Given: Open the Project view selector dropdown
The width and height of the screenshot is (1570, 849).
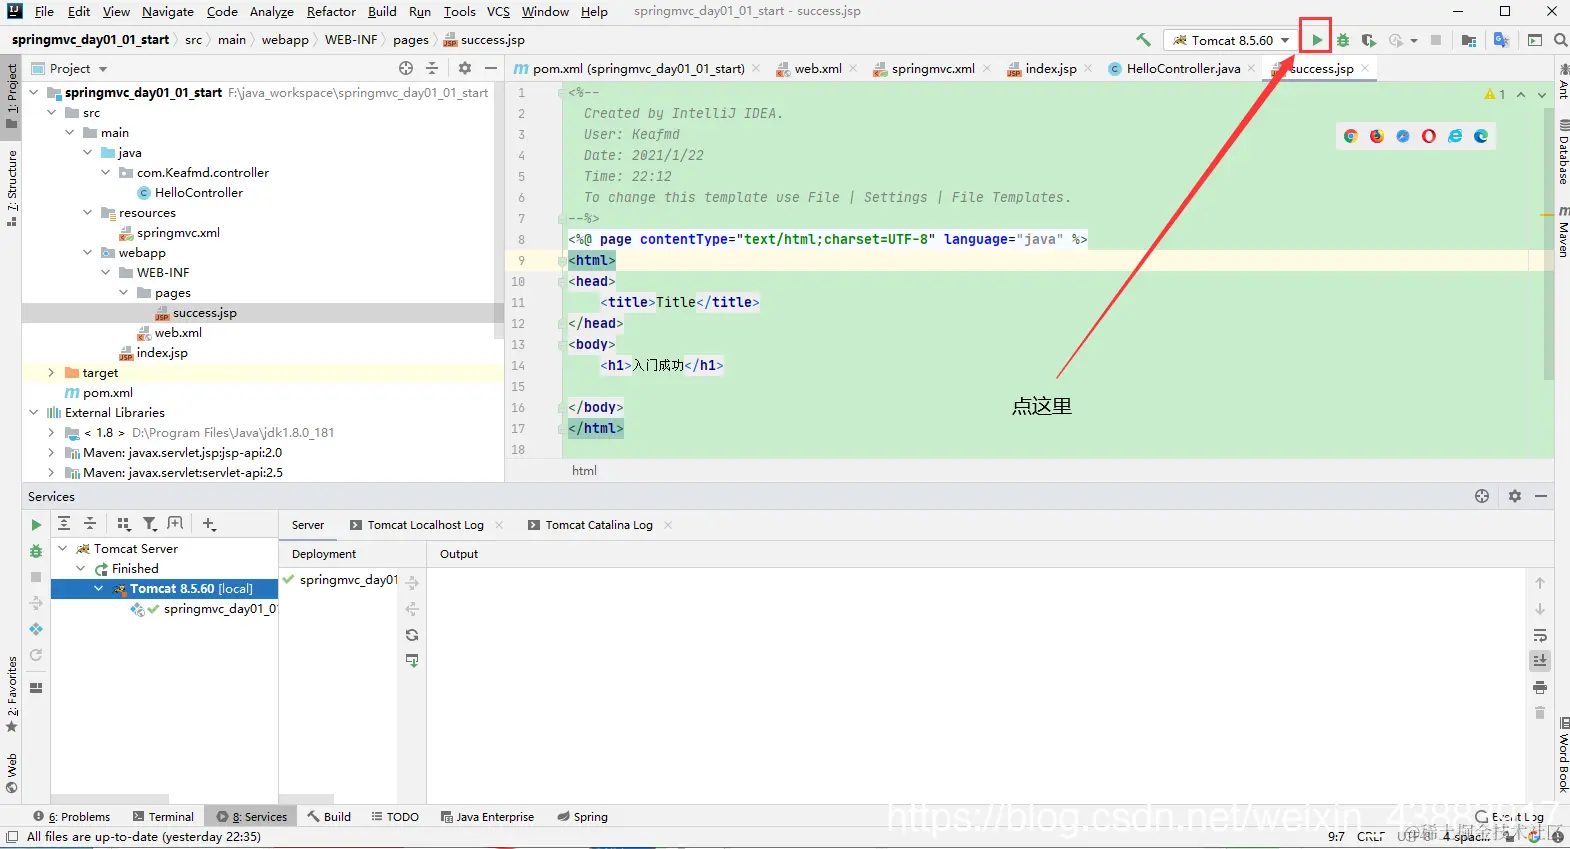Looking at the screenshot, I should tap(70, 68).
